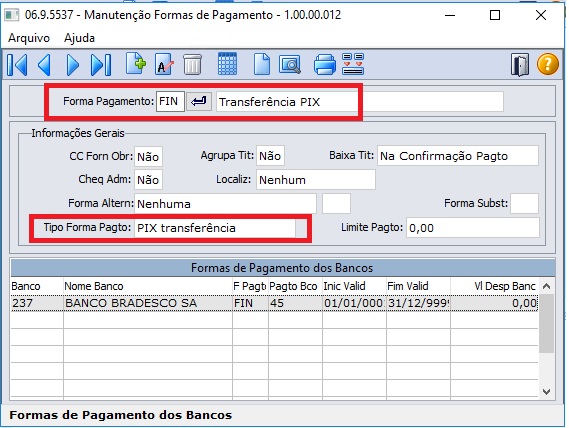Click the grid vertical scrollbar thumb
This screenshot has width=569, height=428.
point(546,323)
